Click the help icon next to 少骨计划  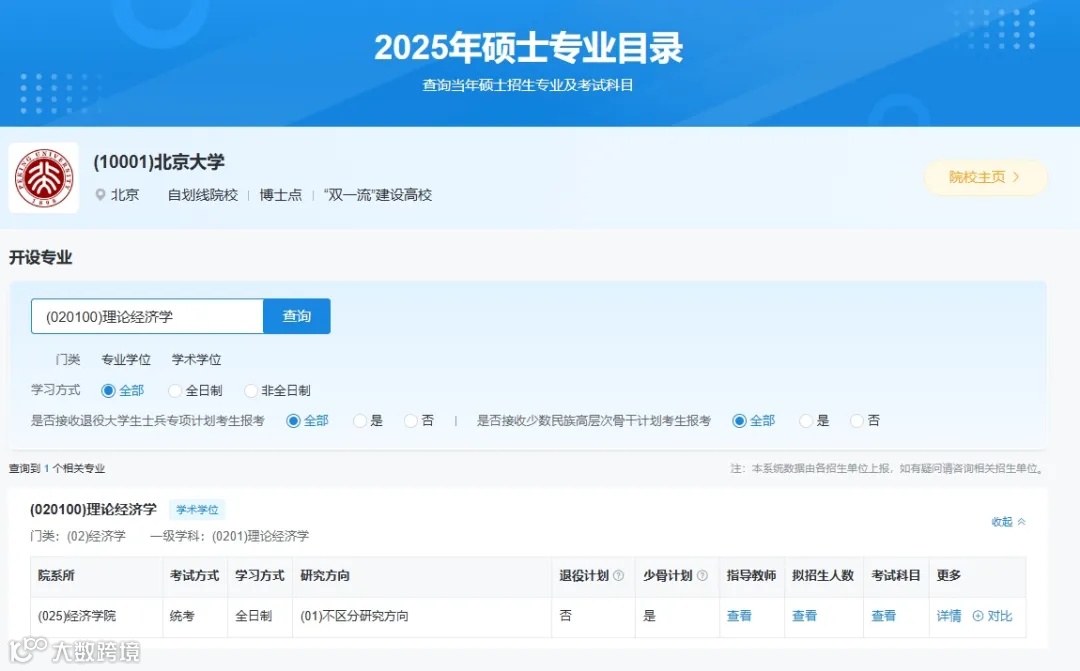pyautogui.click(x=703, y=576)
